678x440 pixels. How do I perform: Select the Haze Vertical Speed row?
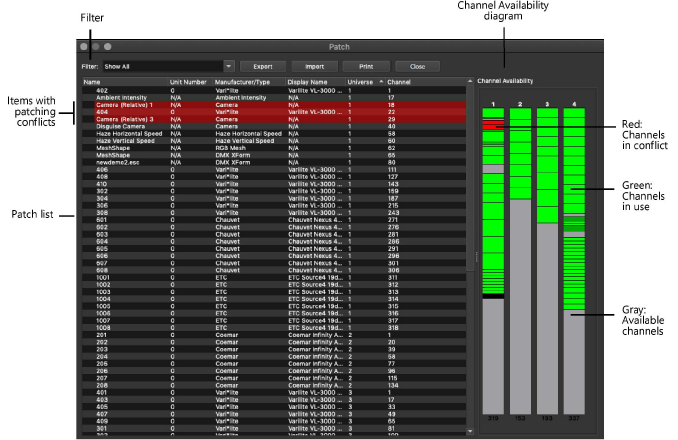tap(274, 141)
